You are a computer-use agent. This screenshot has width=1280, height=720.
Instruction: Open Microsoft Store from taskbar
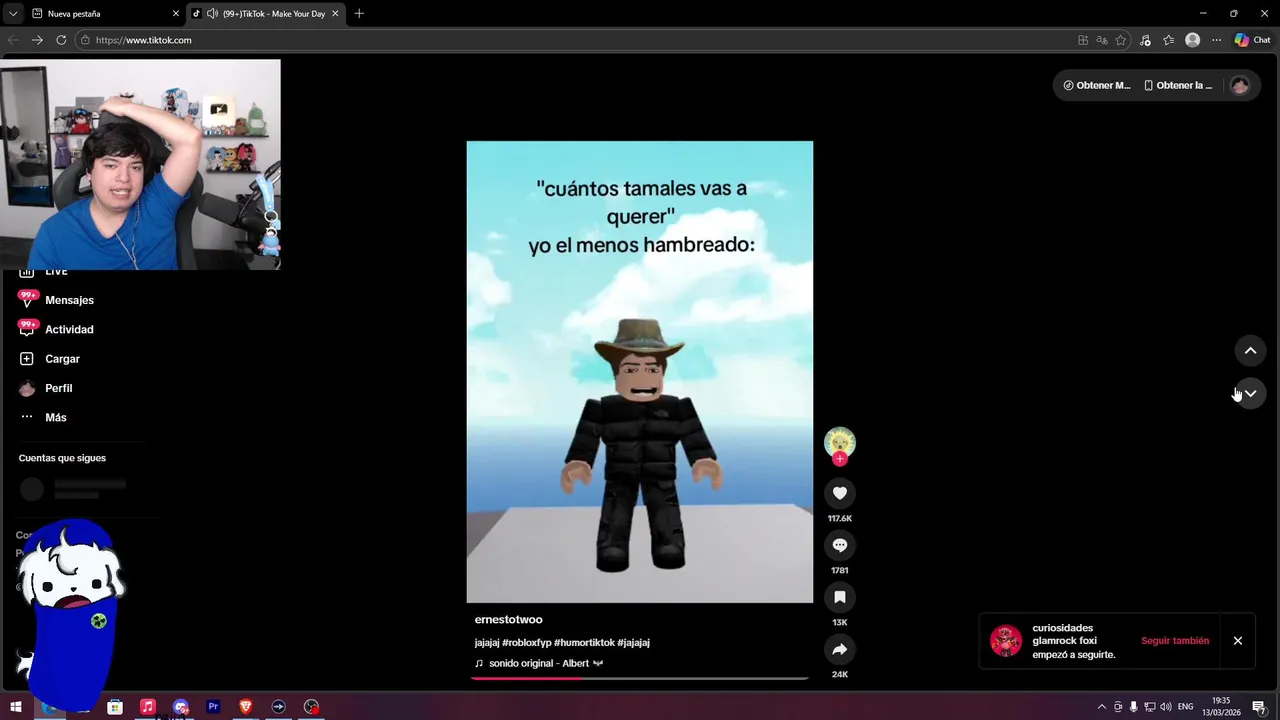pos(115,707)
